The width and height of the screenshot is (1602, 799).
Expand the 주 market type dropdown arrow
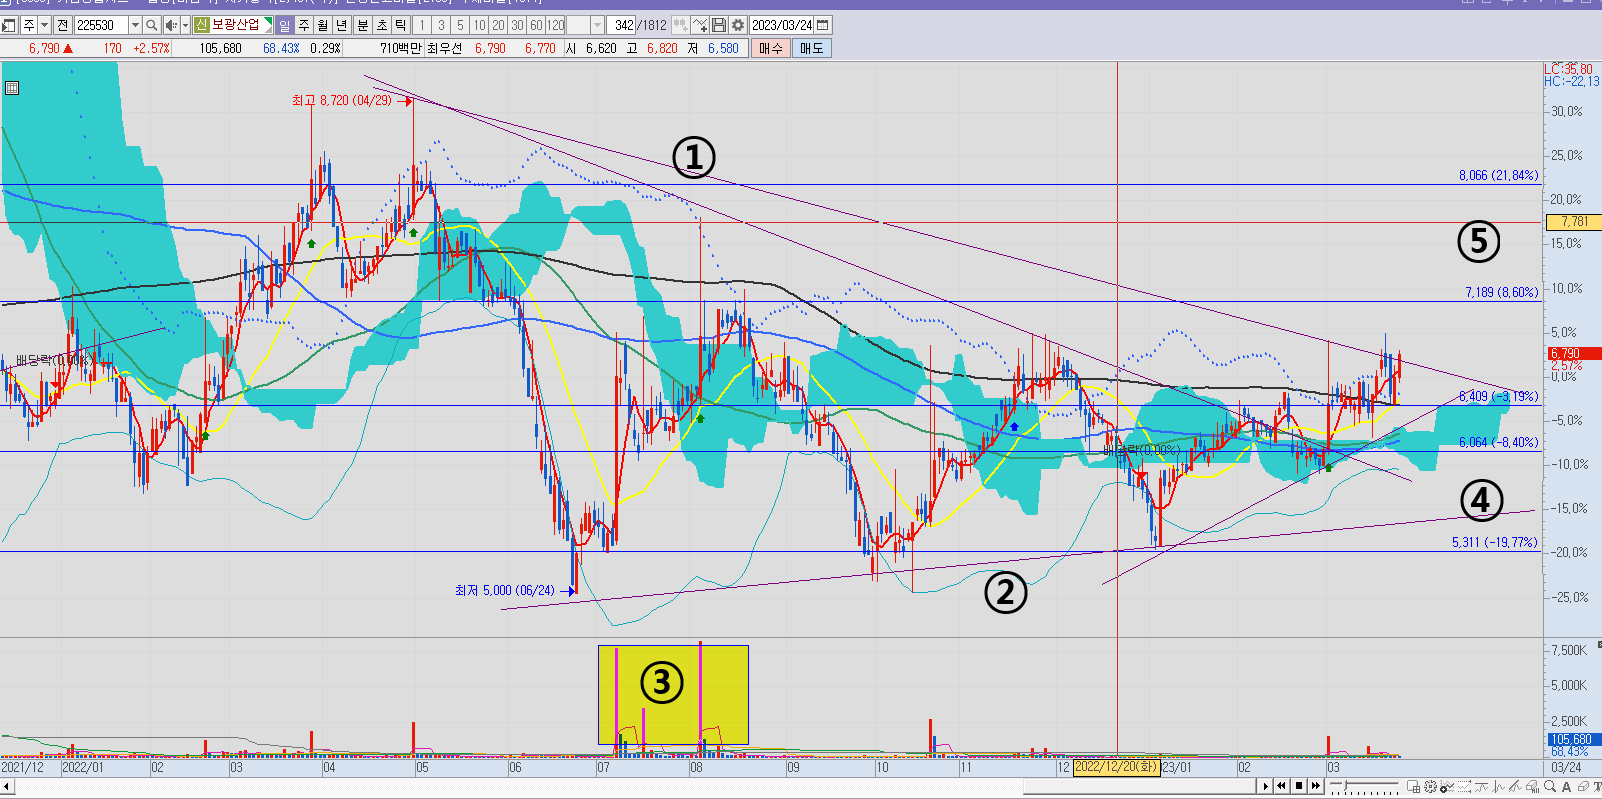pos(45,25)
